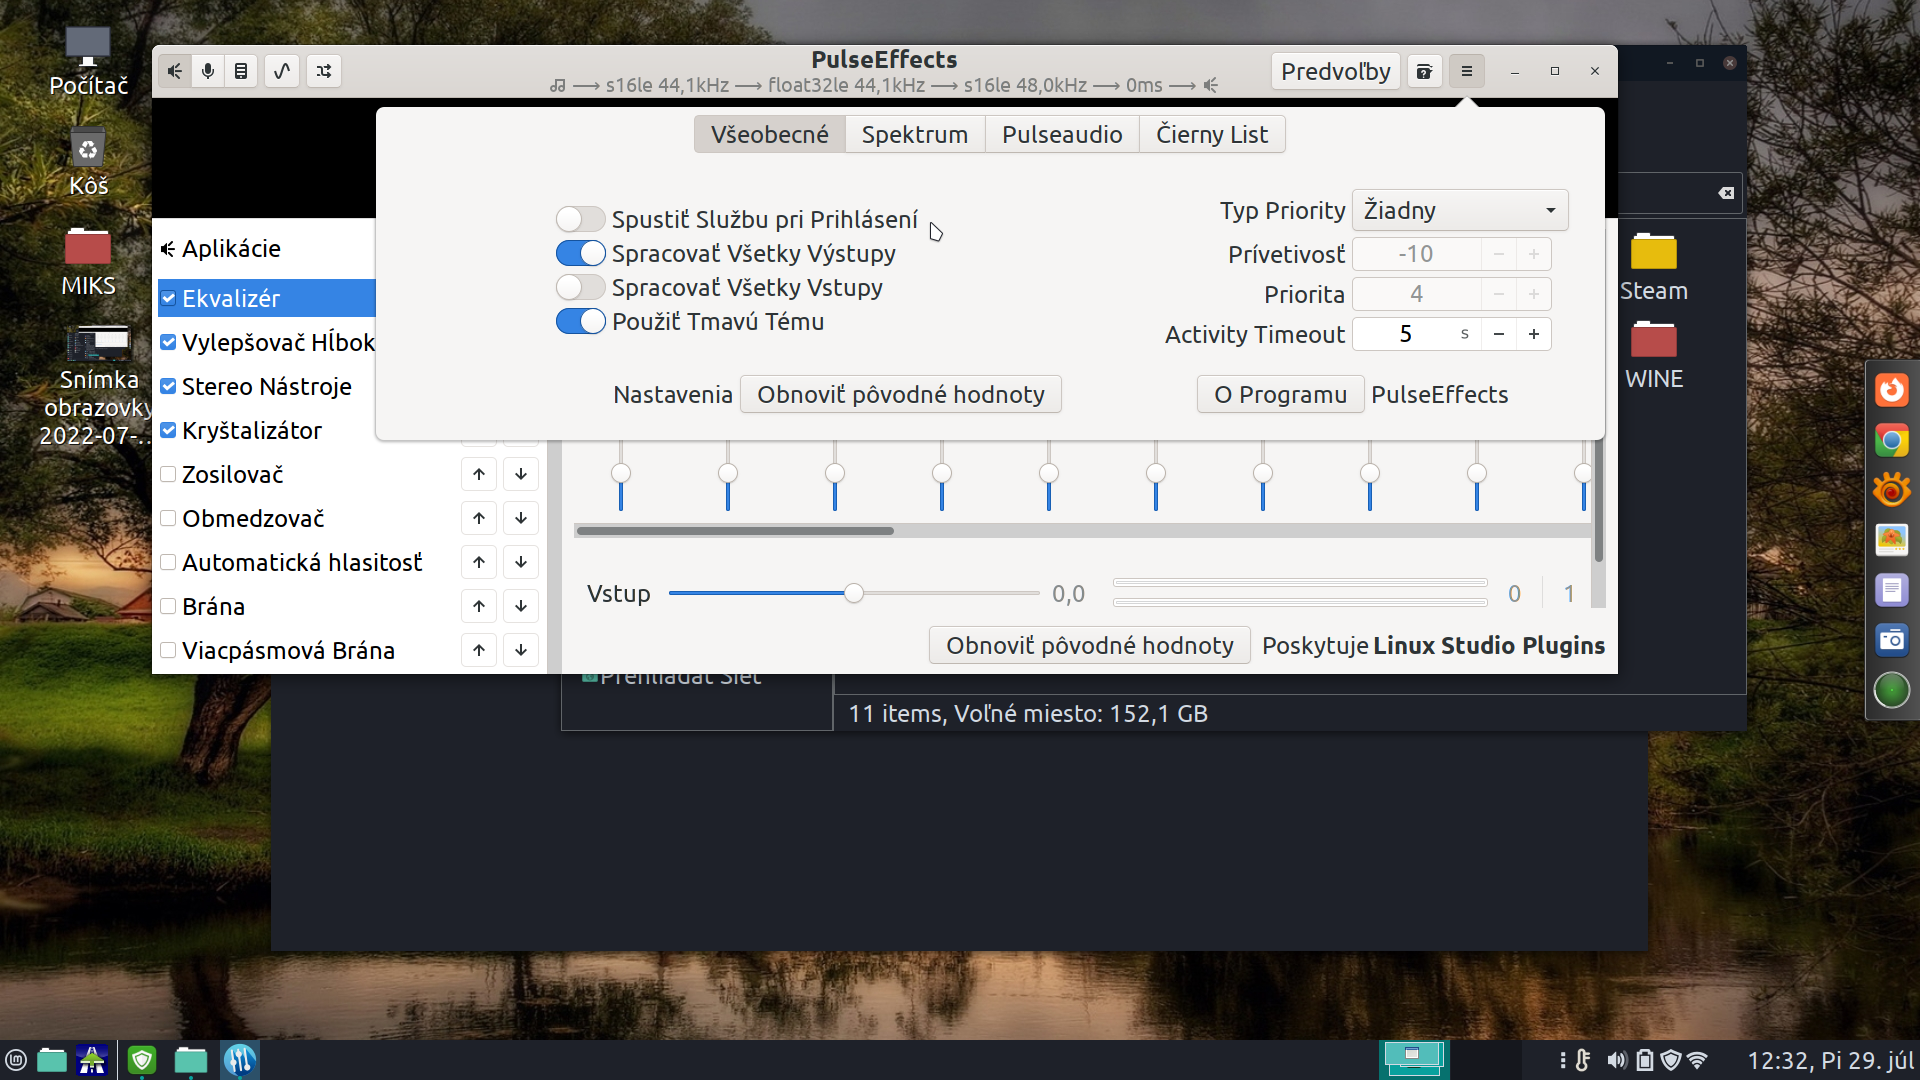The height and width of the screenshot is (1080, 1920).
Task: Open Firefox from the right dock
Action: pos(1891,390)
